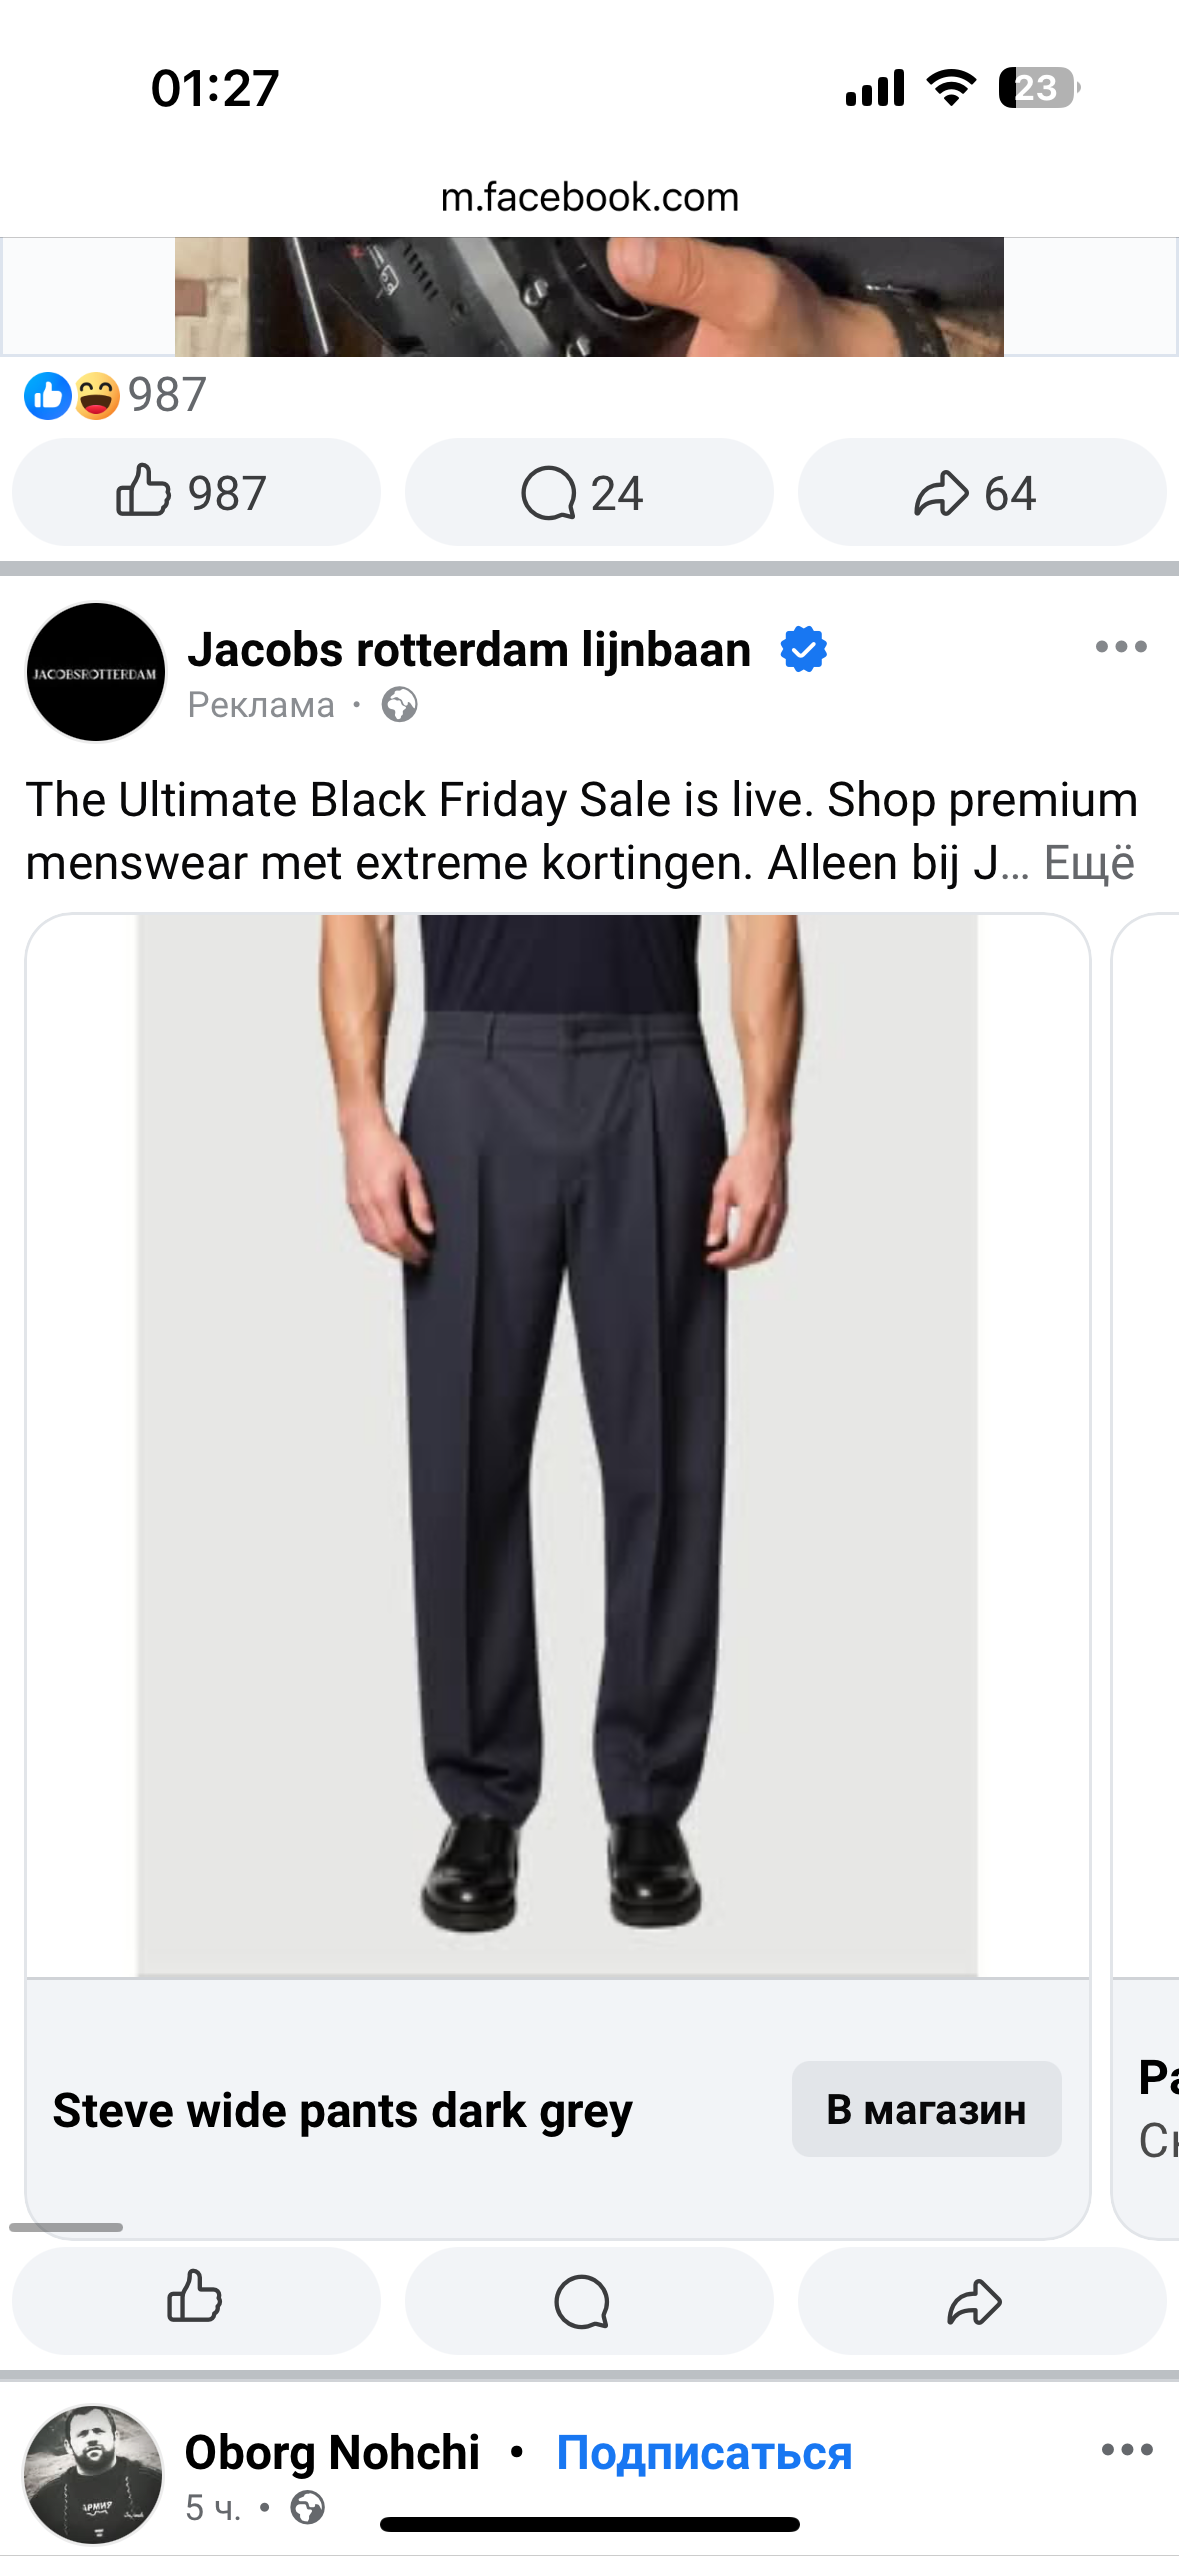
Task: Like the post with 987 likes
Action: (x=196, y=492)
